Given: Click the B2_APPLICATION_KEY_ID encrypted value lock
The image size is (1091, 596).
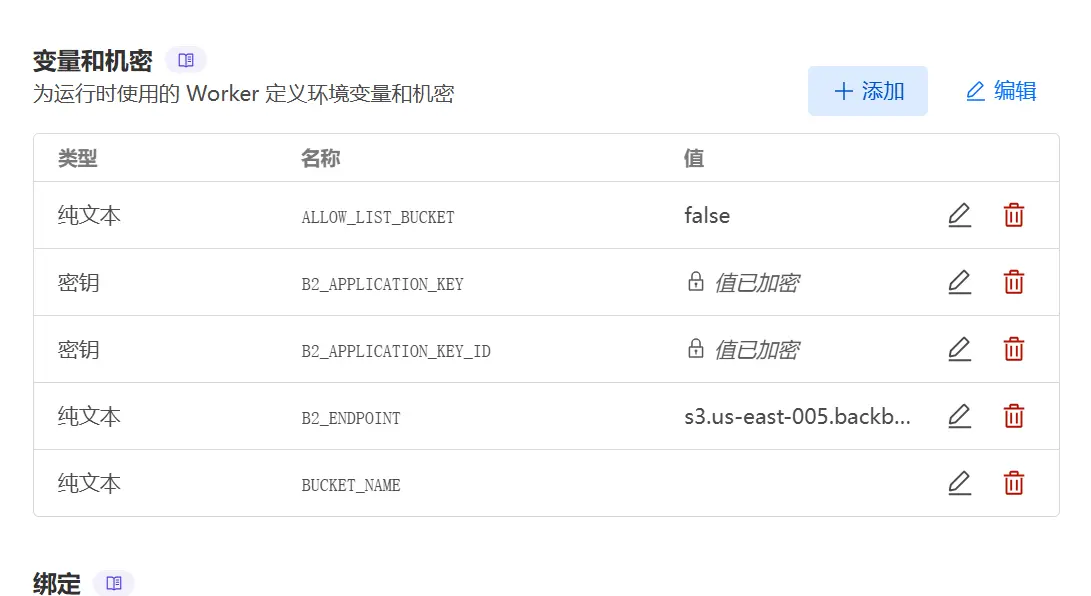Looking at the screenshot, I should (696, 348).
